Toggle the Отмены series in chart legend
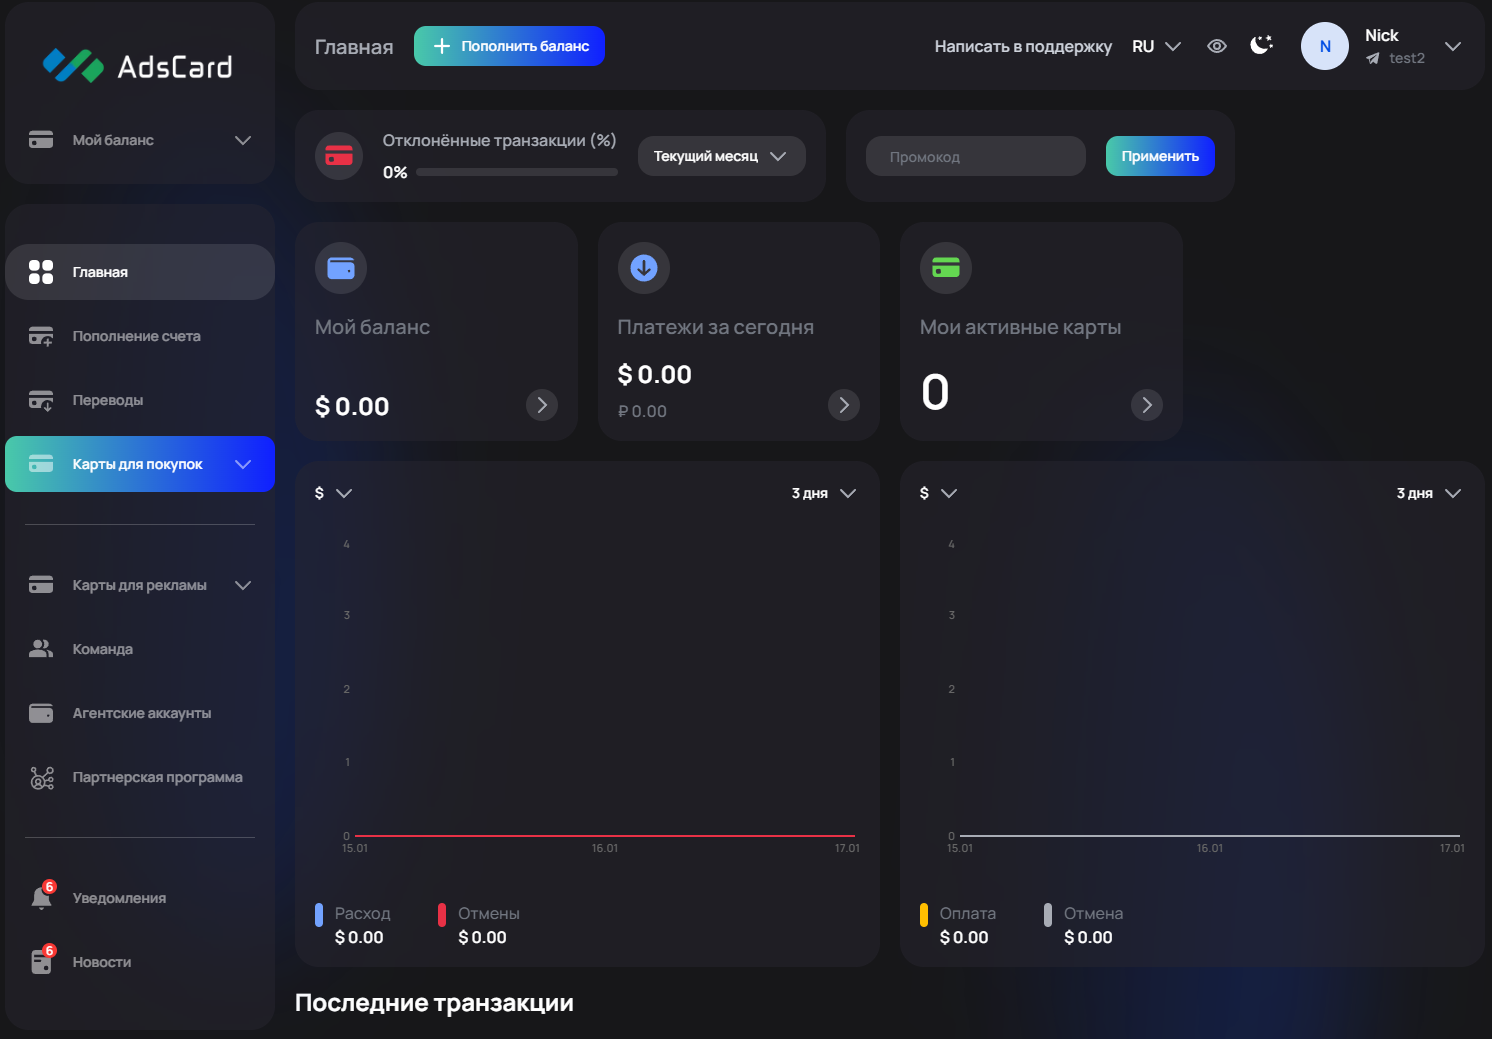This screenshot has width=1492, height=1039. pyautogui.click(x=479, y=925)
